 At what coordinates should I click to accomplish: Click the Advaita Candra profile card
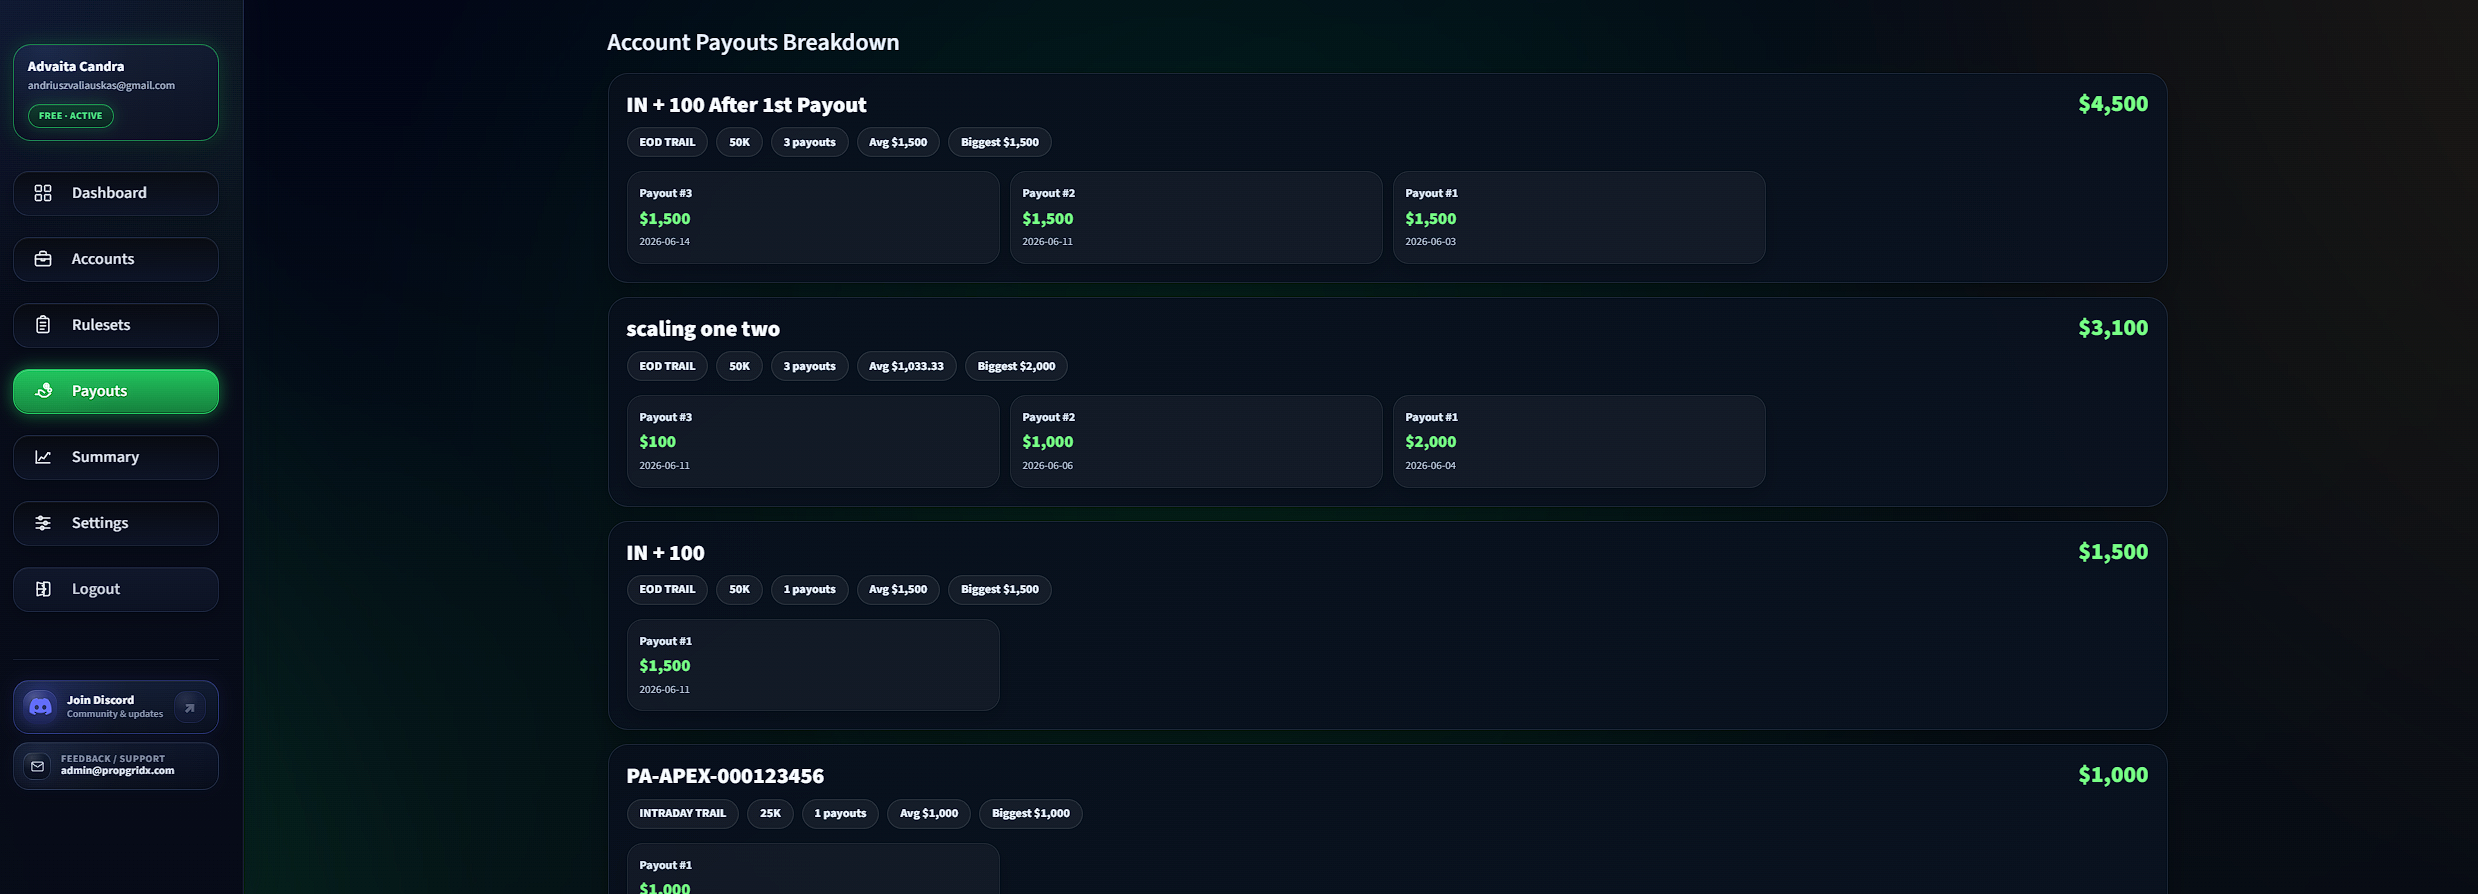click(116, 92)
